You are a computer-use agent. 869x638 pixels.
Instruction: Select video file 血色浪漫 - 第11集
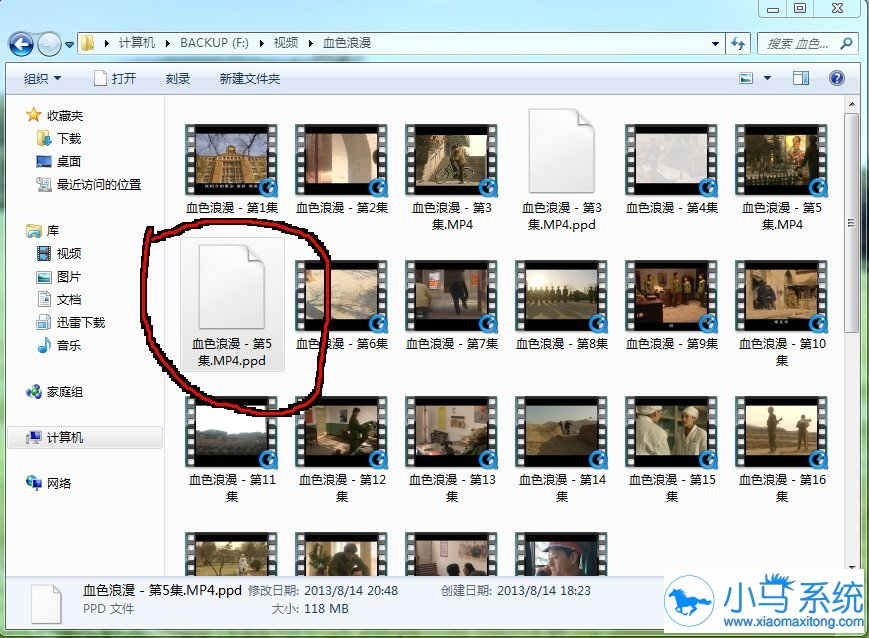click(232, 450)
